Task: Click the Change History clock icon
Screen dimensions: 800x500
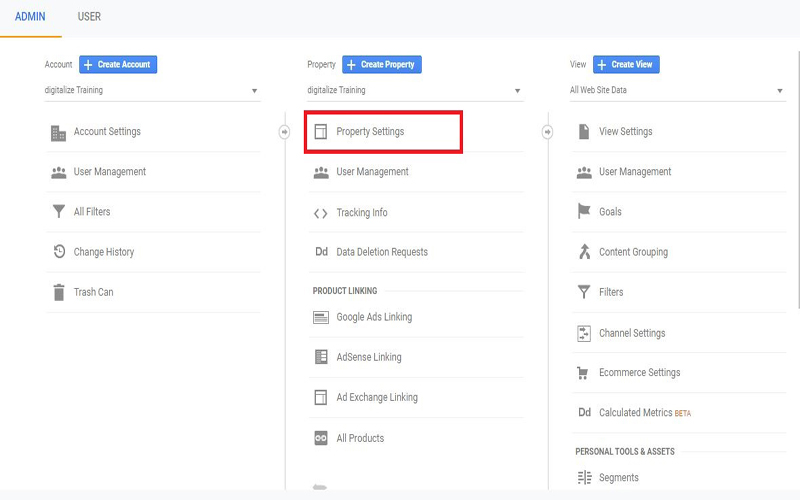Action: click(58, 252)
